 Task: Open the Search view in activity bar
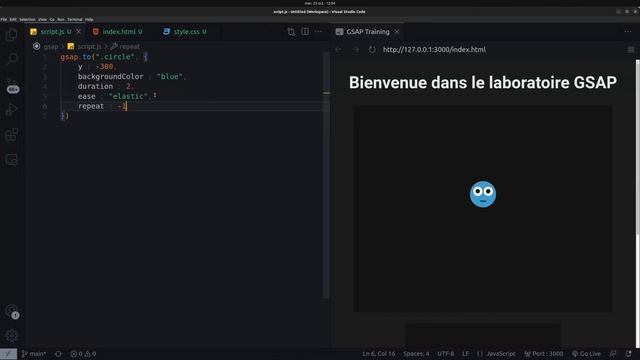click(11, 60)
